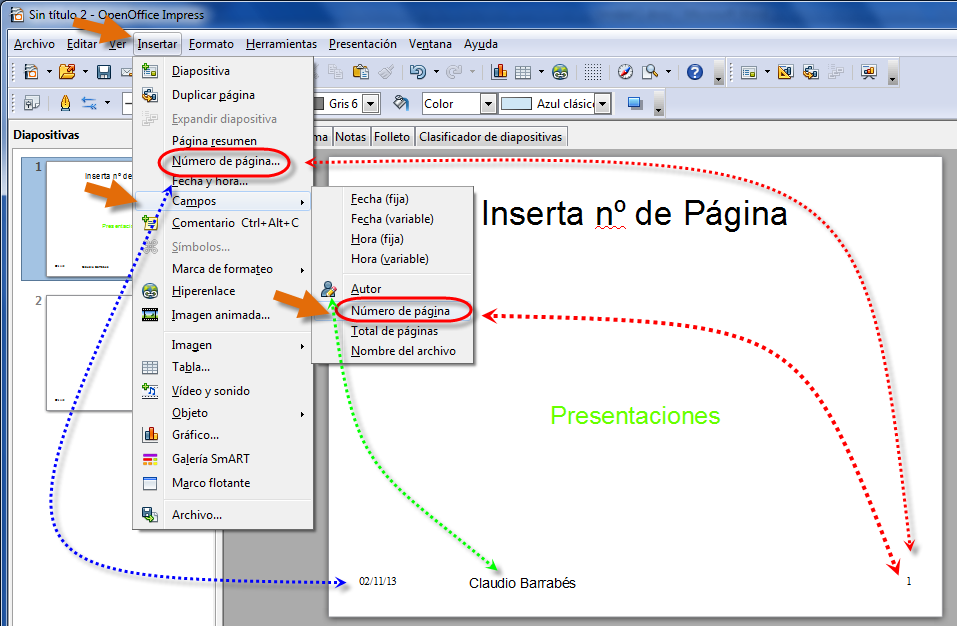Click the Save floppy disk icon
The image size is (957, 626).
[104, 72]
